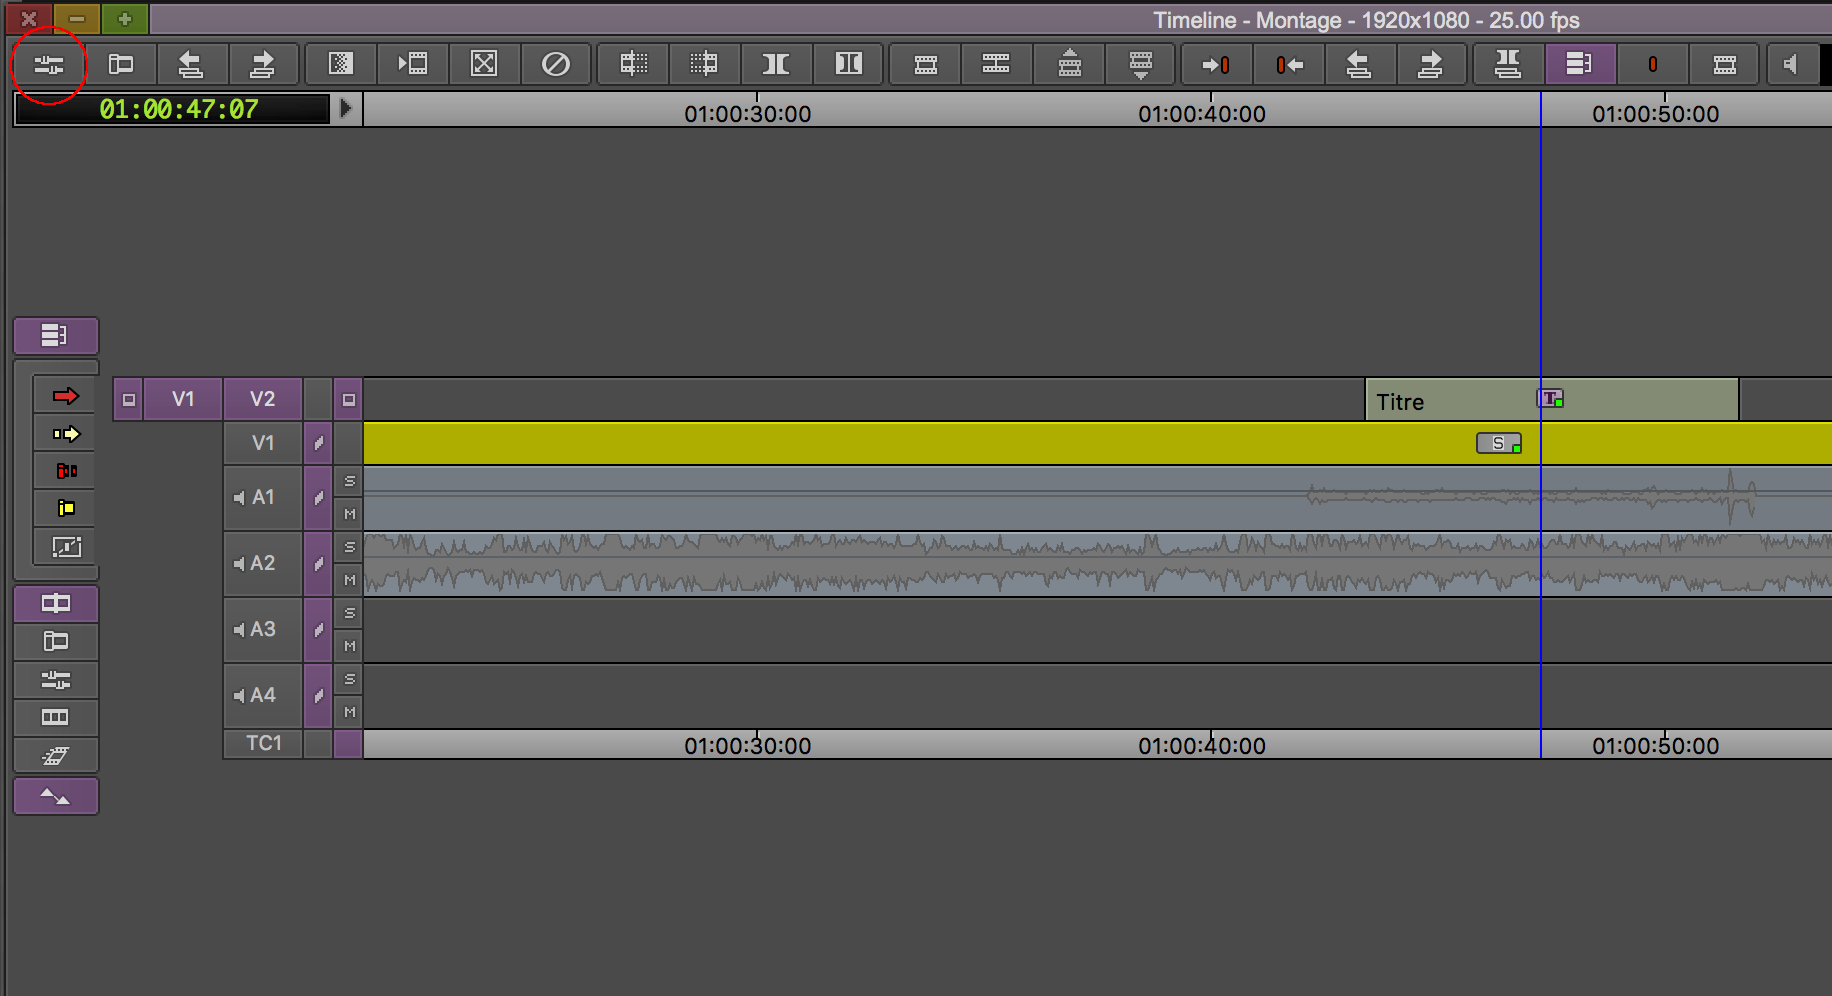Screen dimensions: 1832x996
Task: Toggle the Smart Tool palette header button
Action: coord(56,336)
